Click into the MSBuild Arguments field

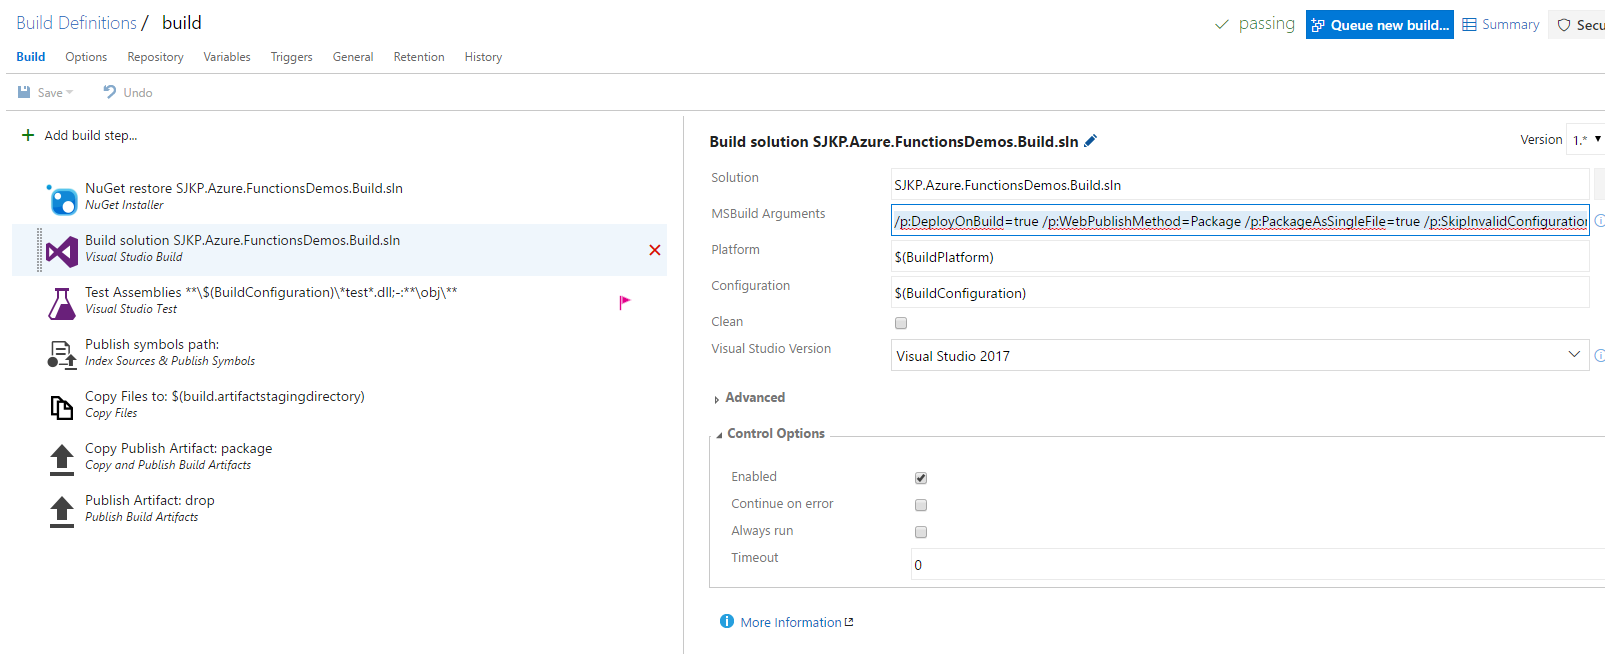(x=1240, y=221)
